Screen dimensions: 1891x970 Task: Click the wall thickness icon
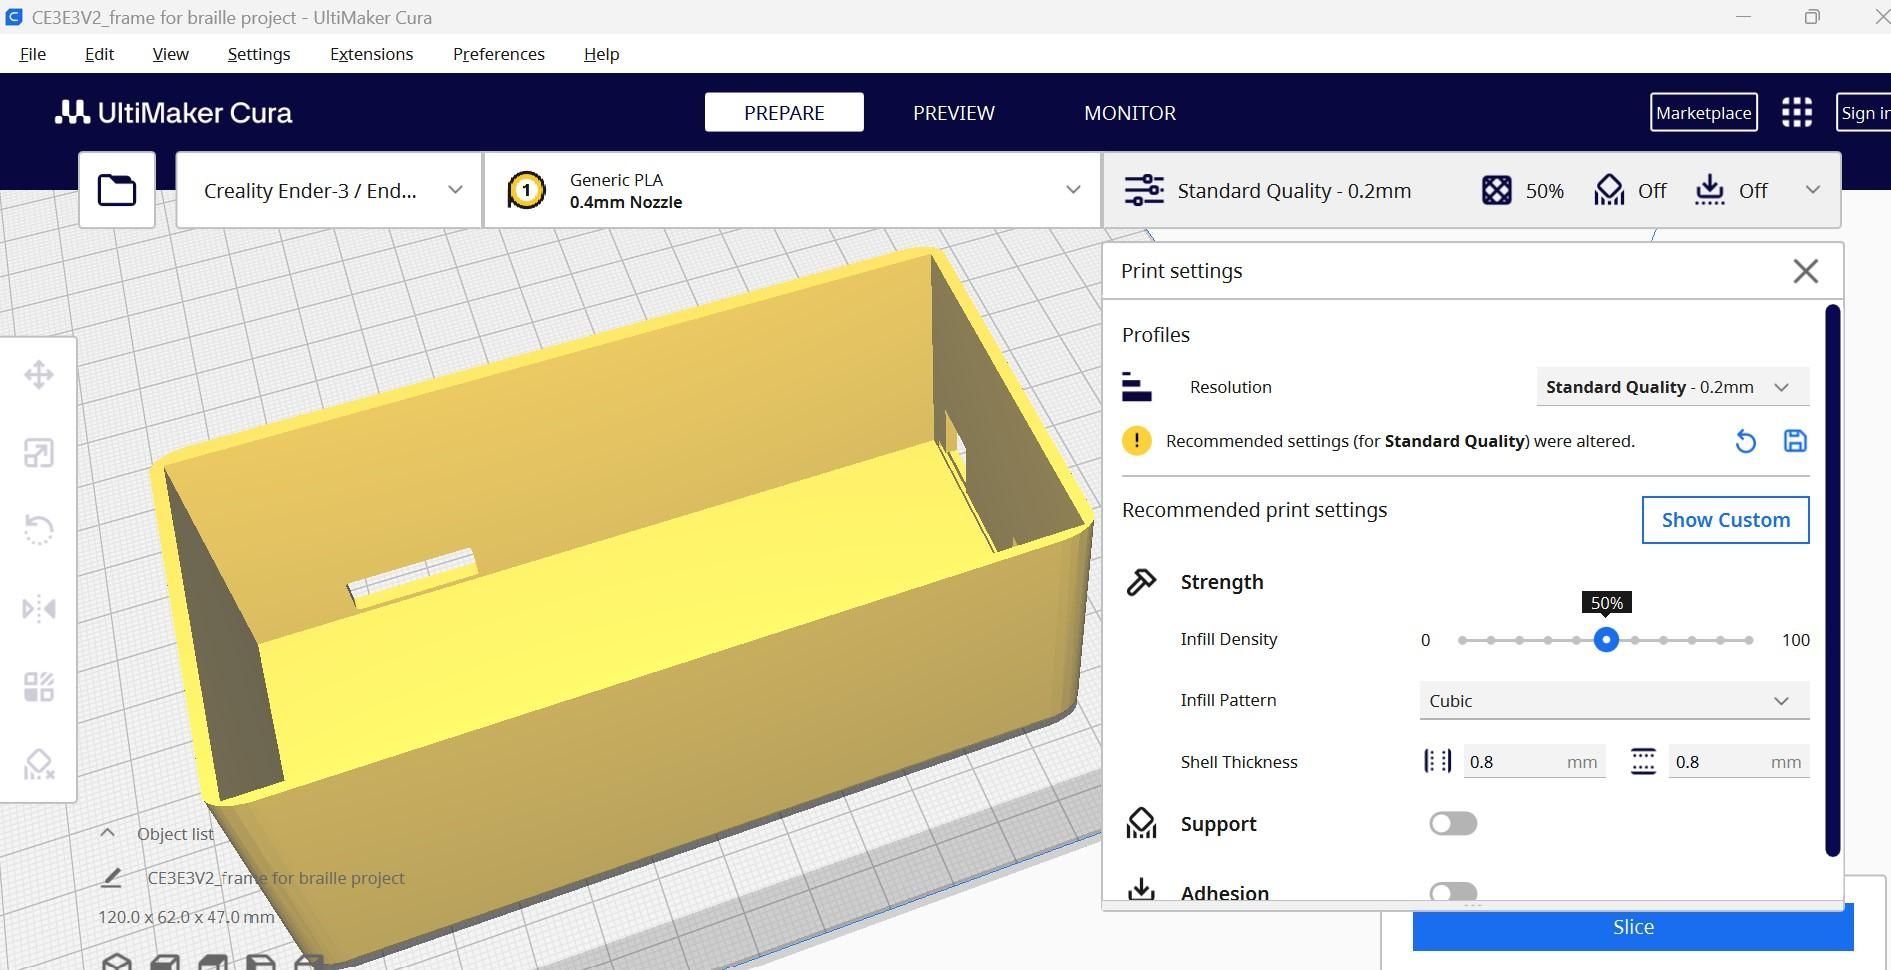click(1437, 762)
